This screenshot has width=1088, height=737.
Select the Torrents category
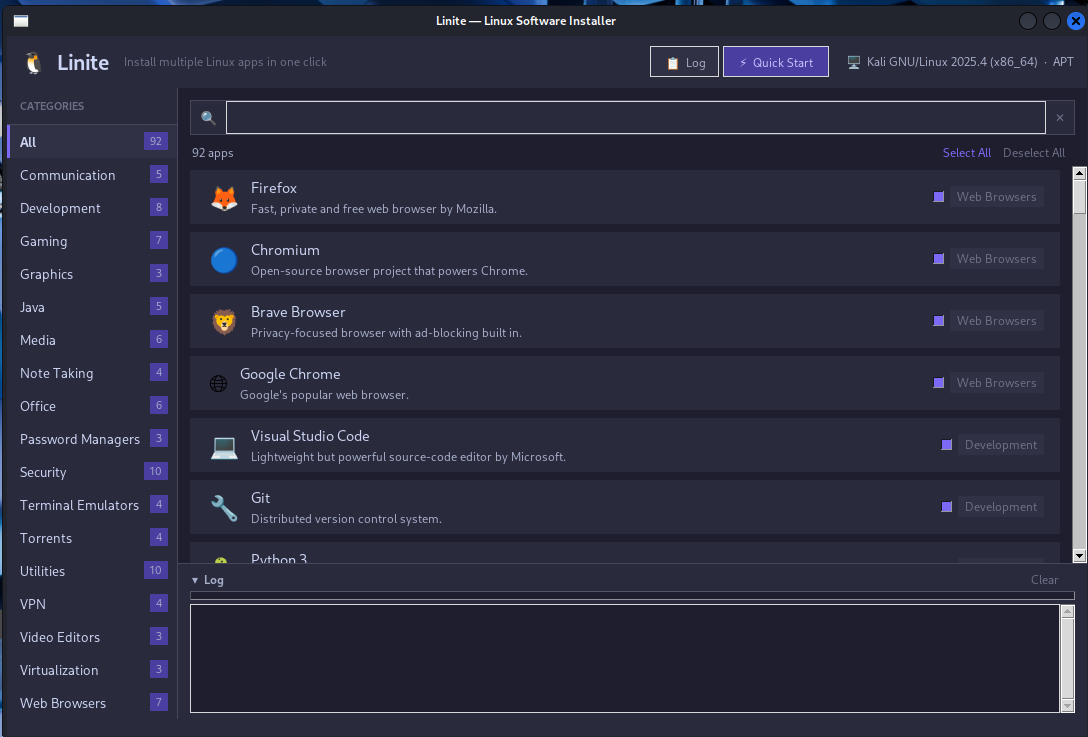coord(90,538)
